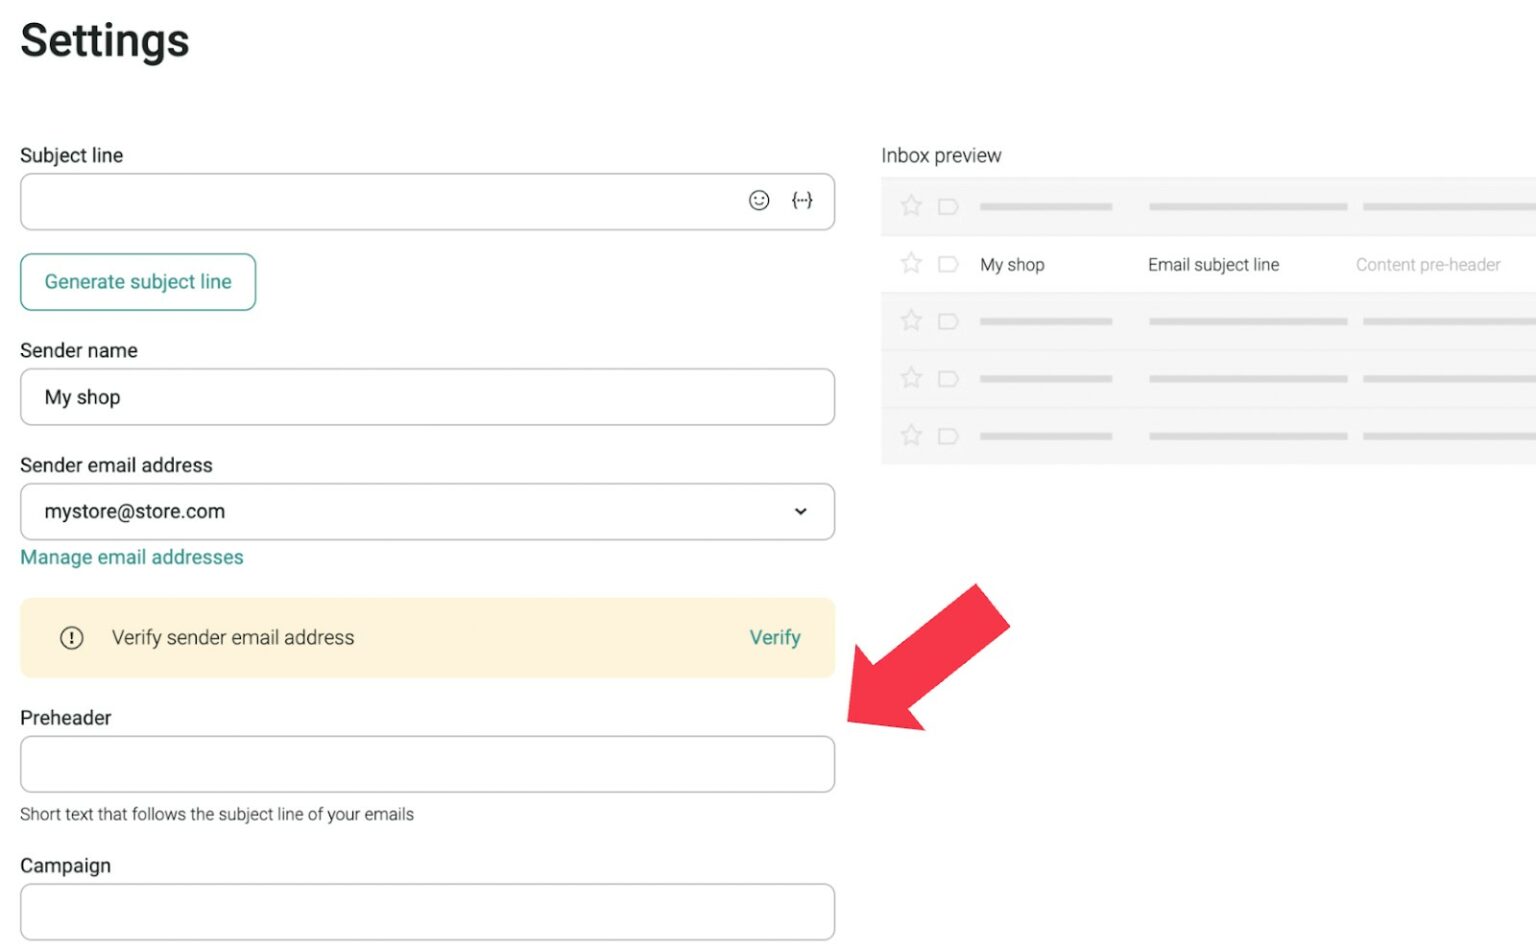Star the last inbox preview row
Image resolution: width=1536 pixels, height=949 pixels.
click(910, 435)
